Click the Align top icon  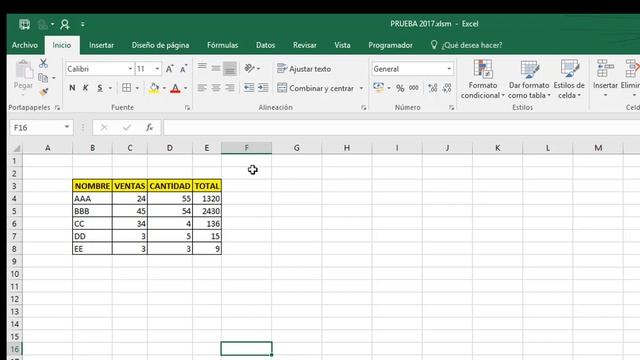tap(202, 68)
